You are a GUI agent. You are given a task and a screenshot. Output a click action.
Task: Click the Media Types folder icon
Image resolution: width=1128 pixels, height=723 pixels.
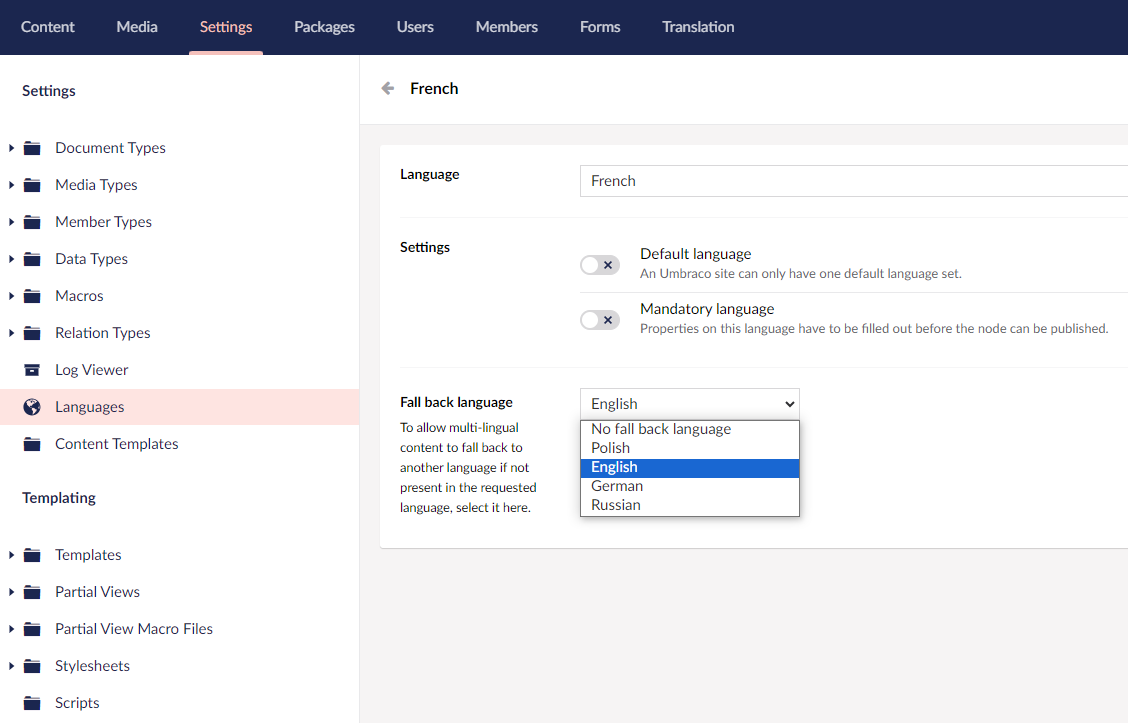click(x=31, y=184)
